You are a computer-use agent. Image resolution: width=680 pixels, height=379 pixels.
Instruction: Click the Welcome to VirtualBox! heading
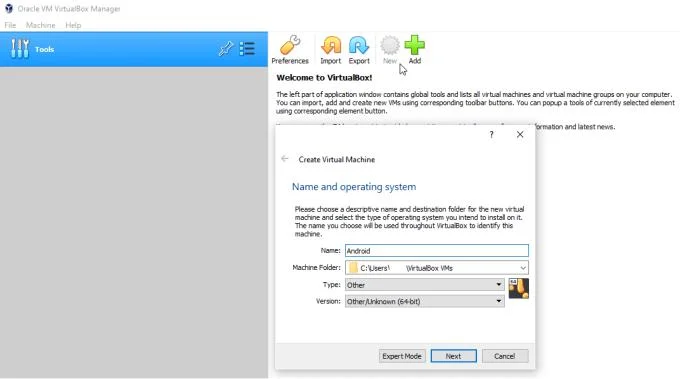click(x=324, y=78)
